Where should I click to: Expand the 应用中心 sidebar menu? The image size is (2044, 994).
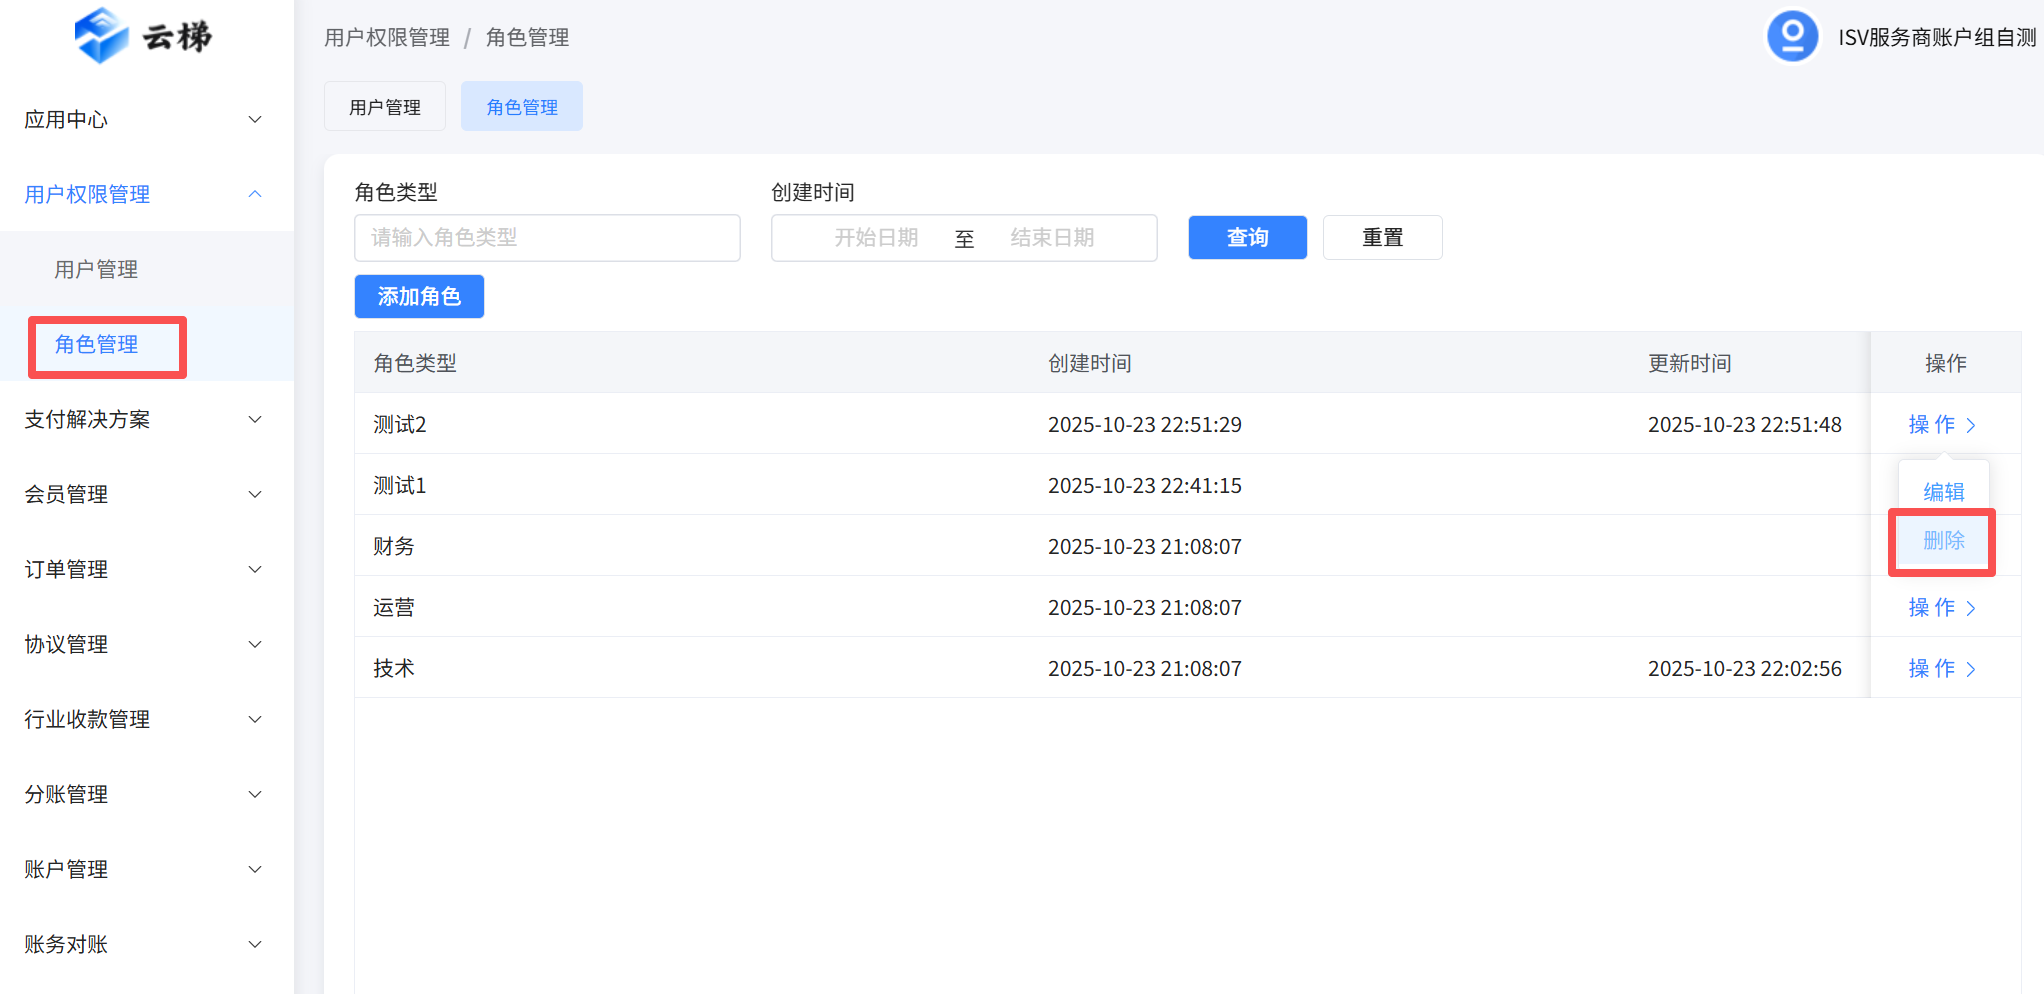click(145, 120)
